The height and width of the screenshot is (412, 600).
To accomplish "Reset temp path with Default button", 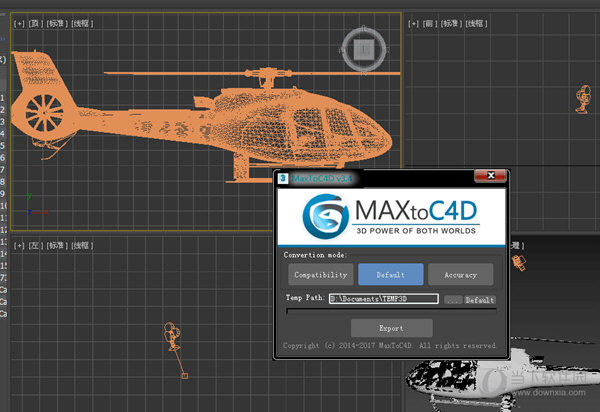I will point(479,300).
